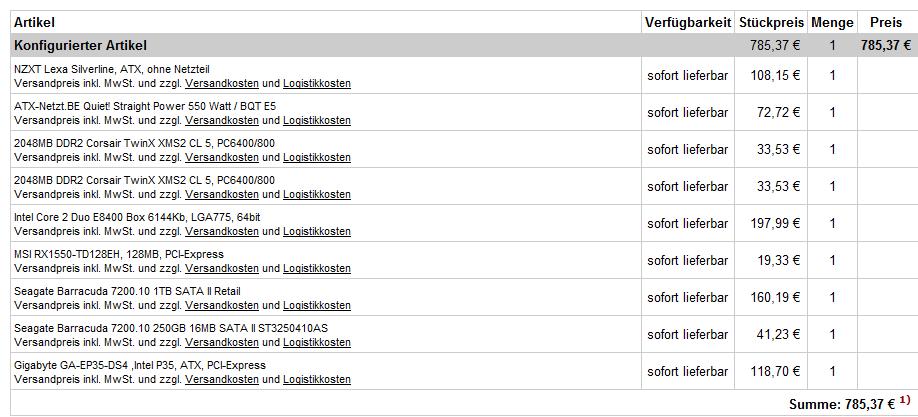Screen dimensions: 918x417
Task: Click the 197,99 € price of Intel E8400
Action: tap(775, 224)
